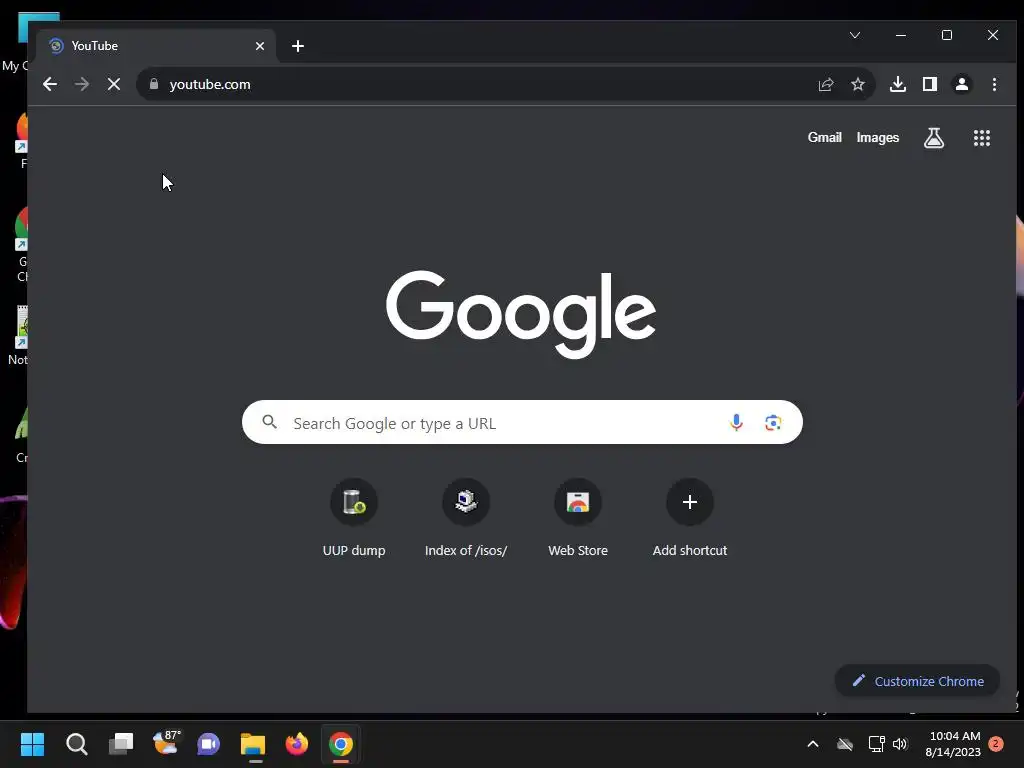Bookmark this tab with the star icon

(x=857, y=84)
